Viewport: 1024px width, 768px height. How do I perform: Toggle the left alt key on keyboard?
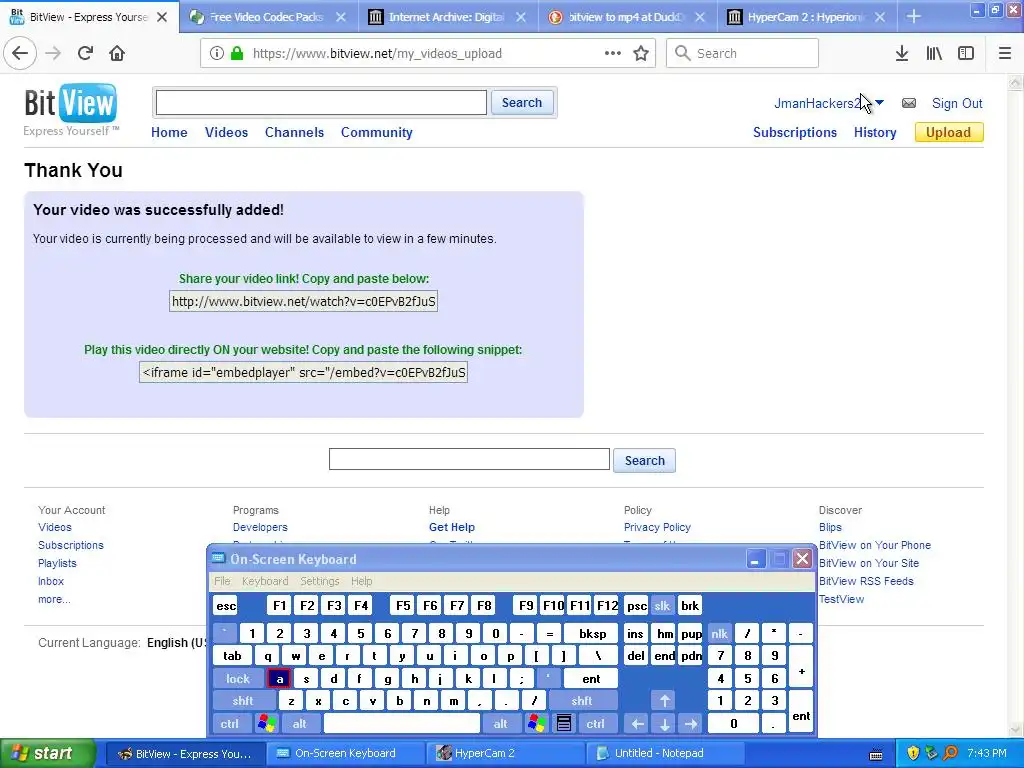tap(300, 724)
